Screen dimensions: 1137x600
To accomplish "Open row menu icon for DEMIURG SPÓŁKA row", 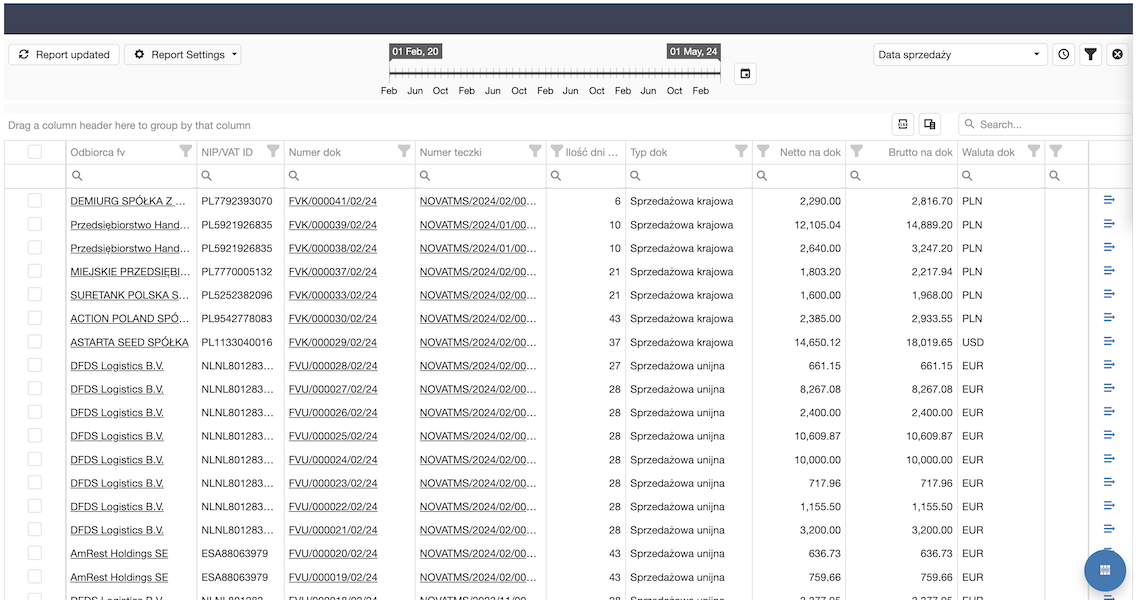I will (1109, 200).
